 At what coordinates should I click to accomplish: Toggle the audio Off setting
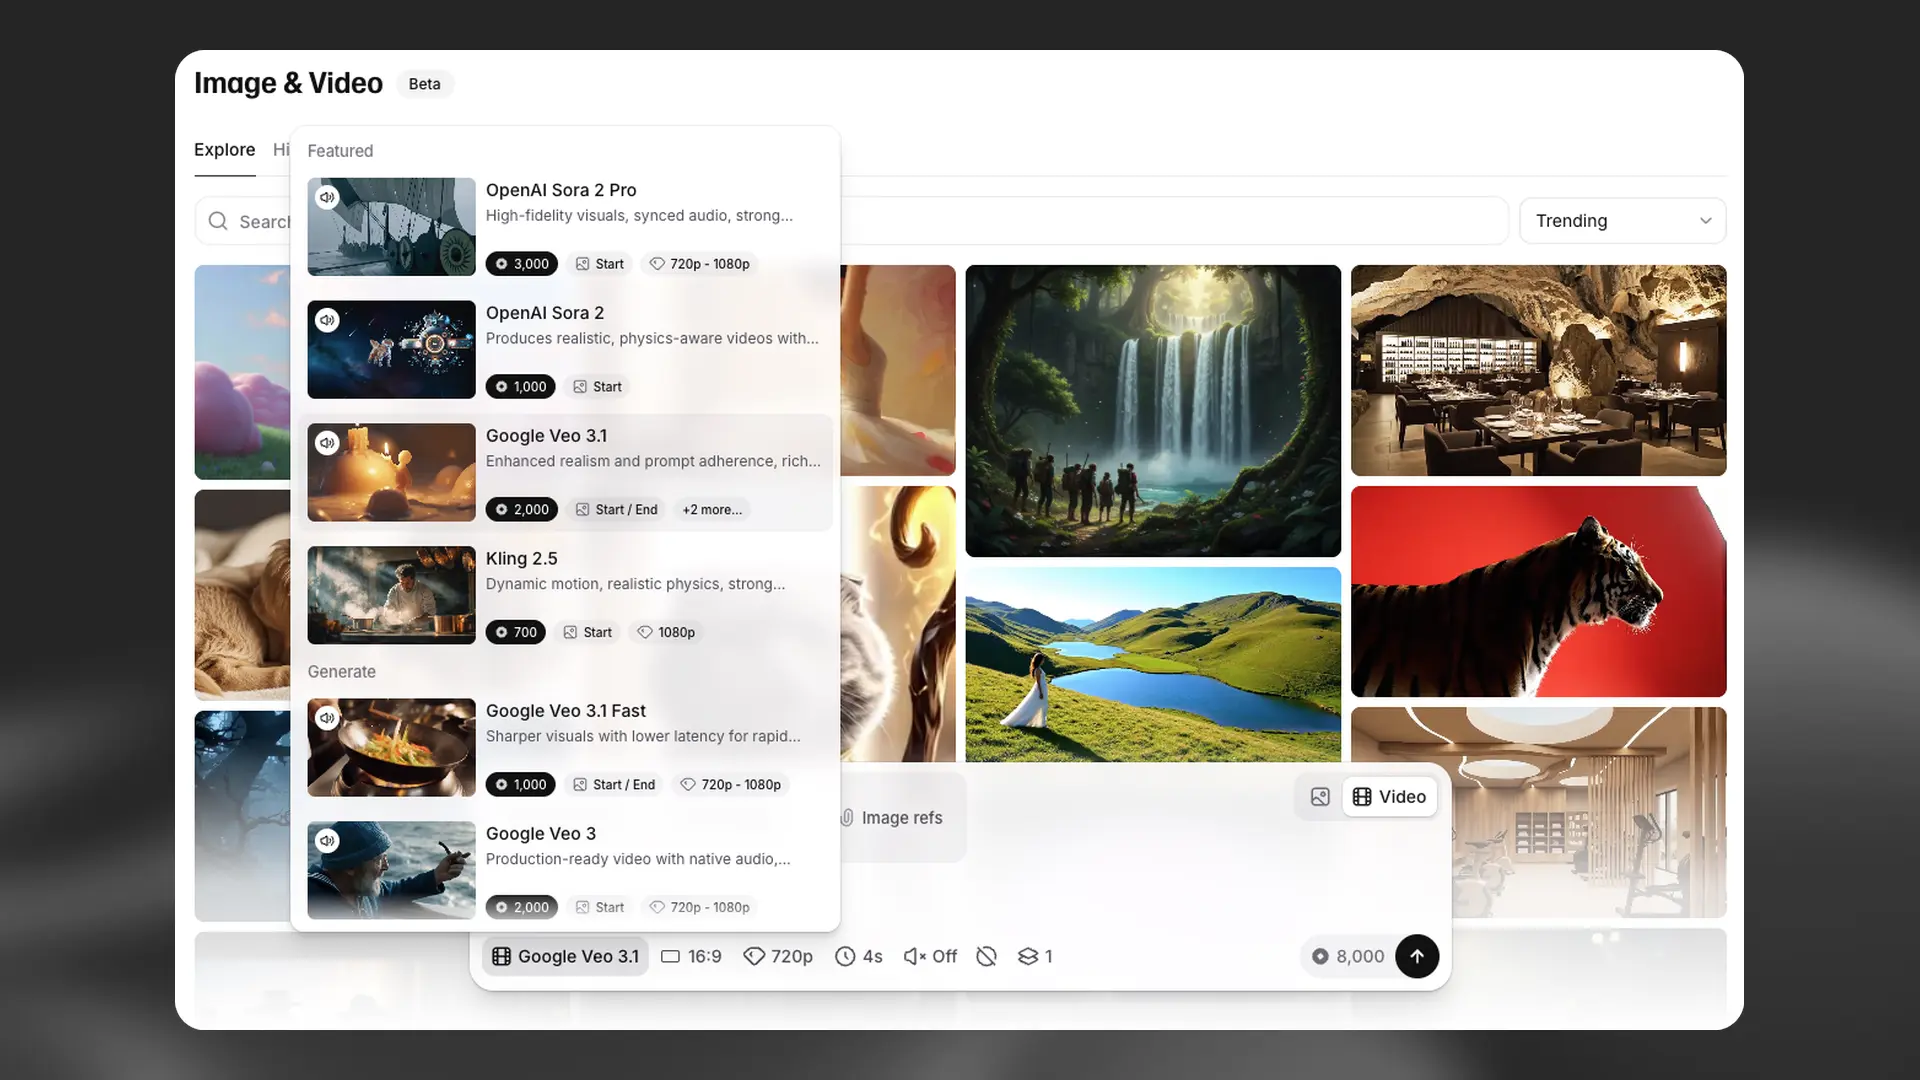930,956
